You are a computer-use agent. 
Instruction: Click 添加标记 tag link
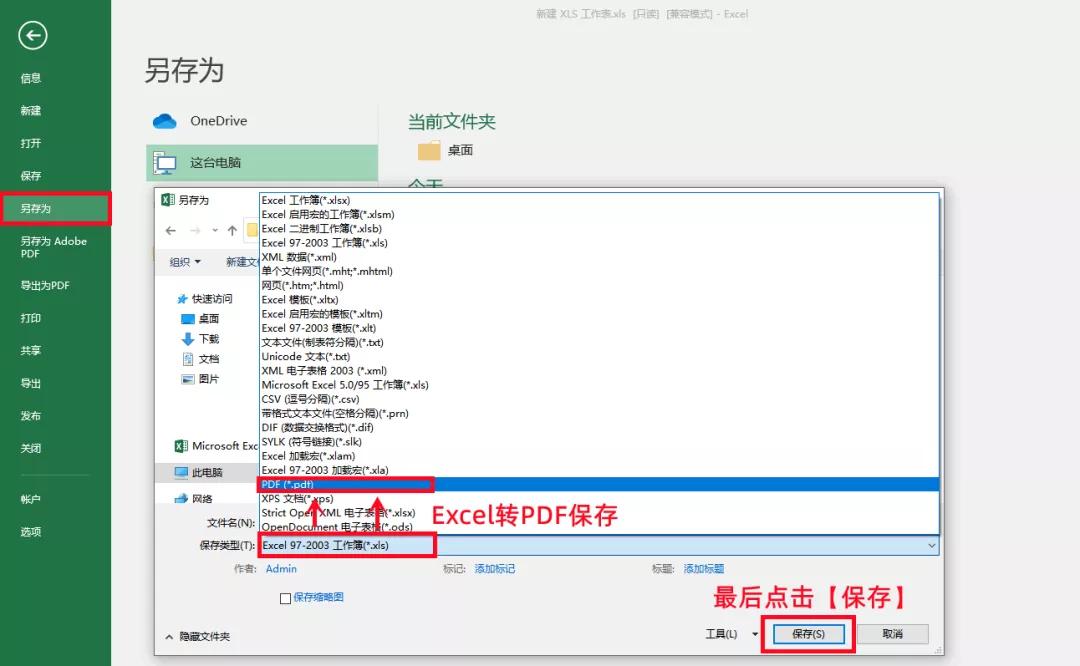495,569
